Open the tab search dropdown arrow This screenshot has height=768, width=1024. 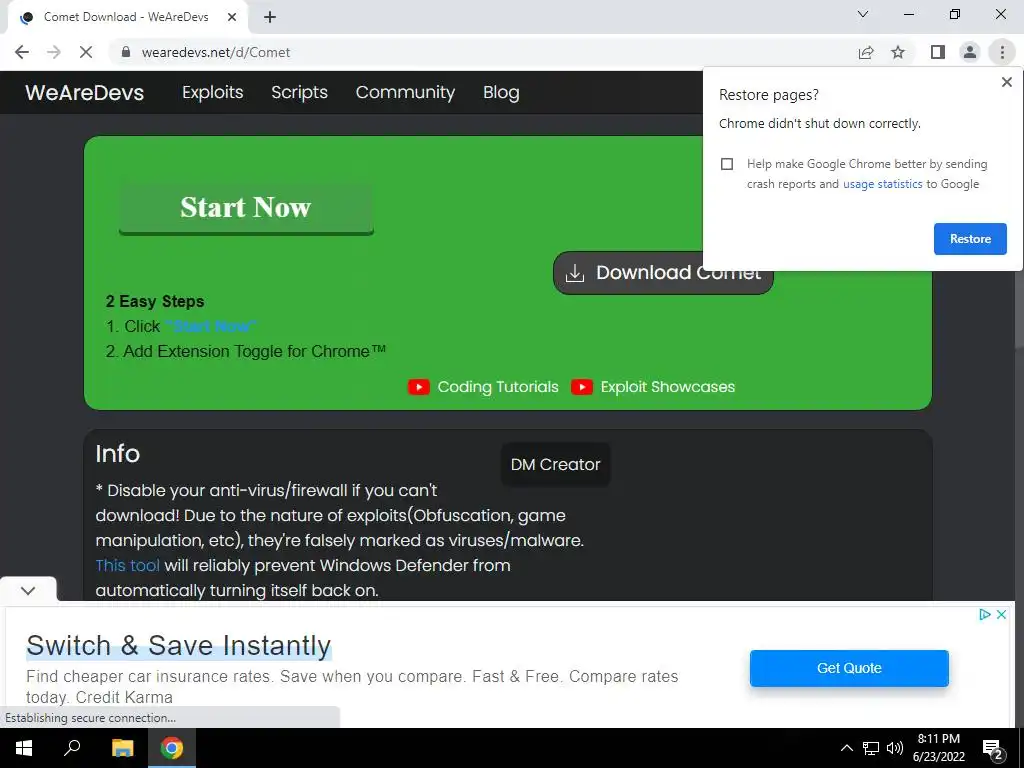pyautogui.click(x=863, y=14)
